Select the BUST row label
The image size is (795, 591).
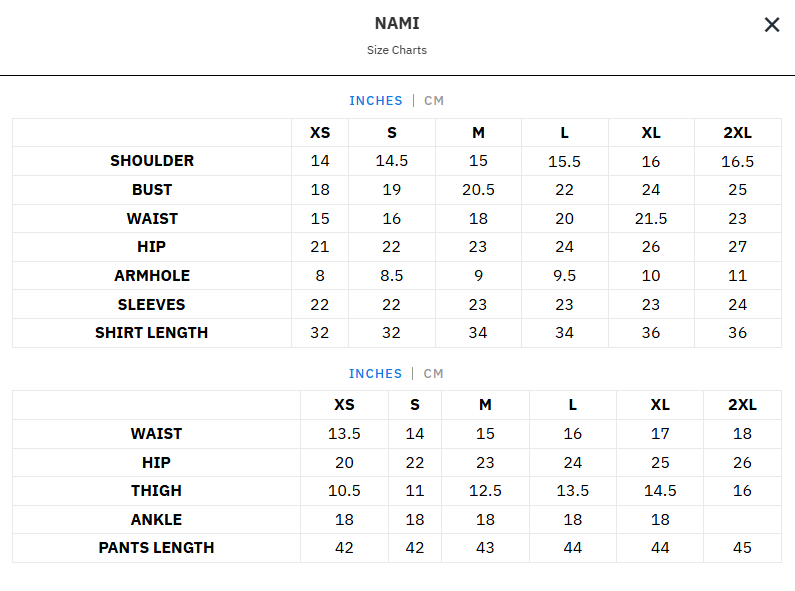pos(152,190)
